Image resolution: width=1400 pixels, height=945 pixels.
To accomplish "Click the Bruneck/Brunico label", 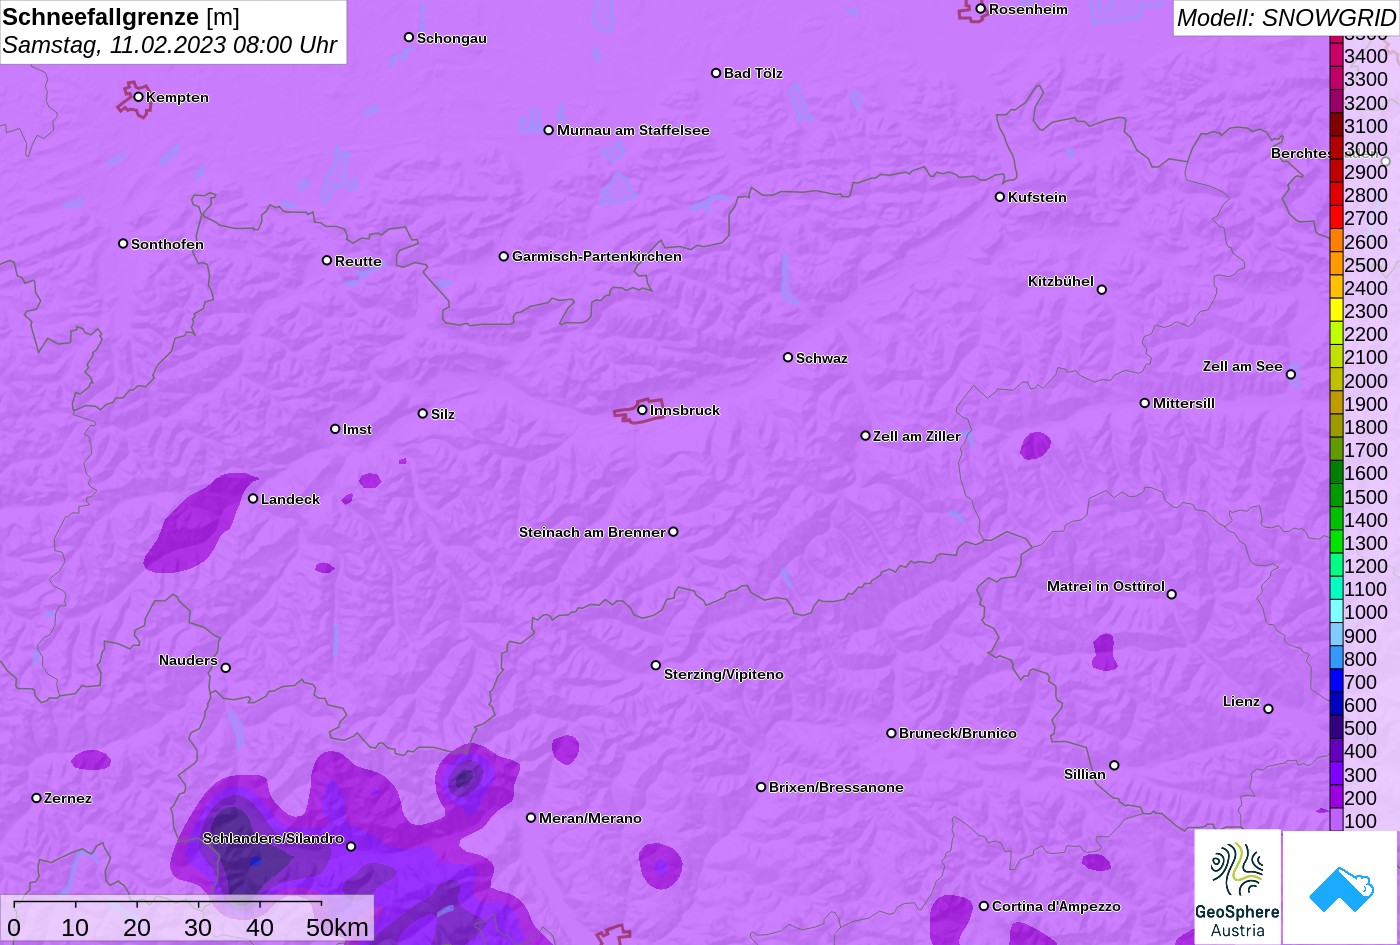I will click(958, 733).
